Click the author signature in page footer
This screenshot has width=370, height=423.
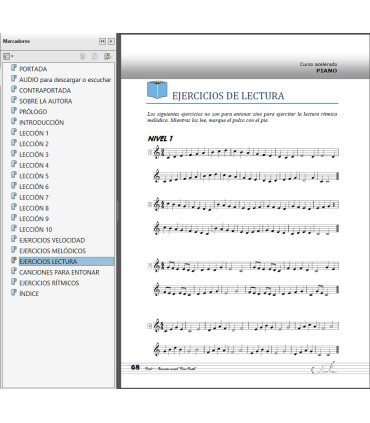[324, 368]
